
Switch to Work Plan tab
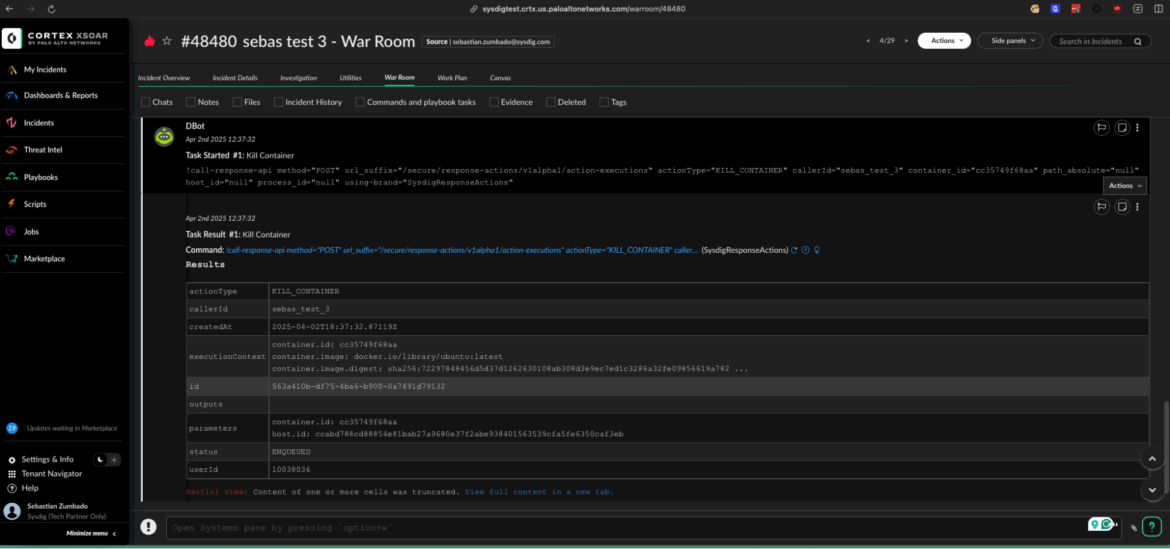click(452, 78)
